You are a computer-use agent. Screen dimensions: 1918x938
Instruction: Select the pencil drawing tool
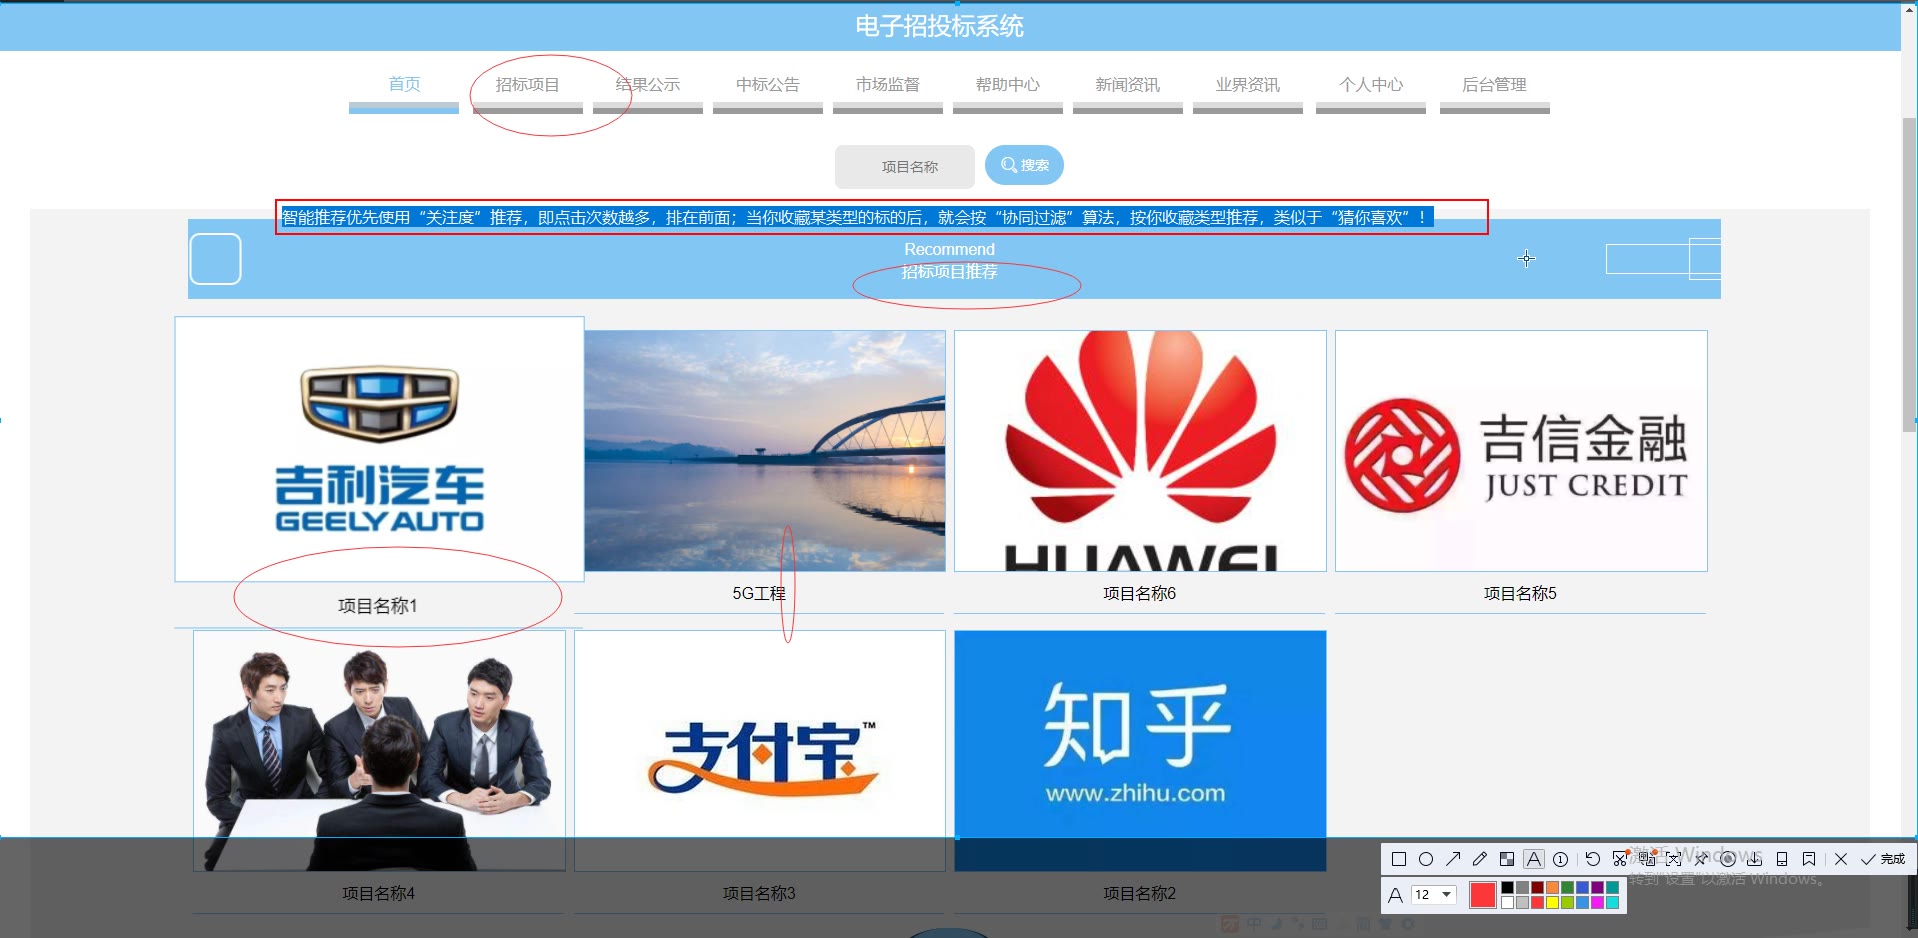pyautogui.click(x=1480, y=859)
